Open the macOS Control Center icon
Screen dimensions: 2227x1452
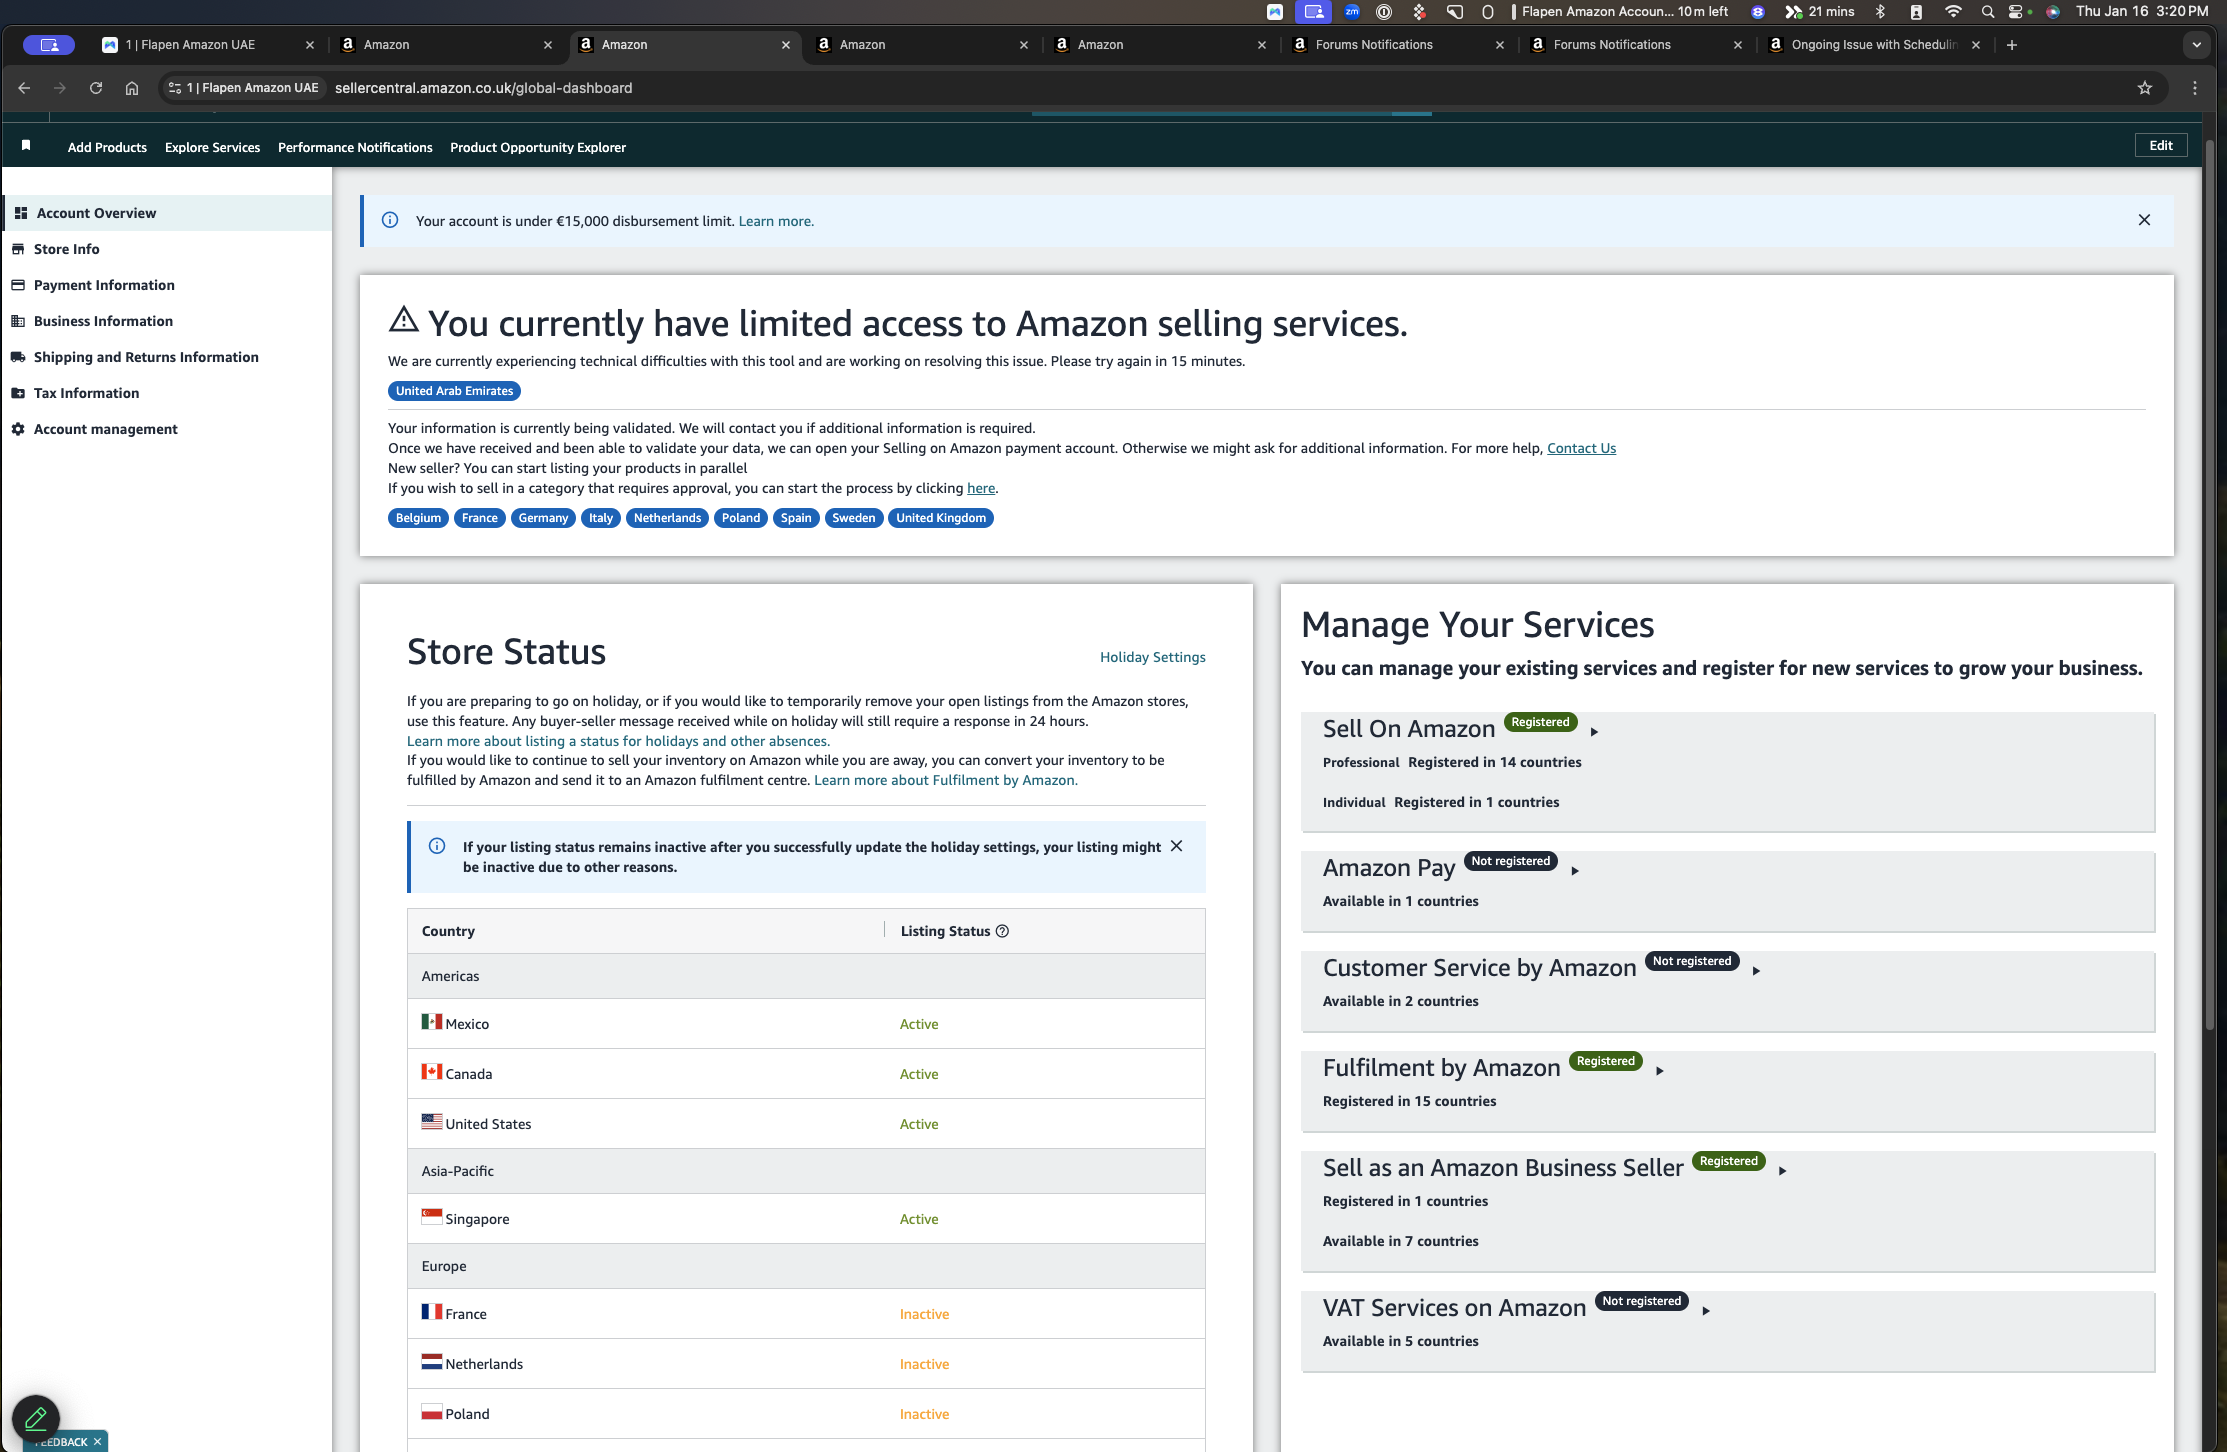tap(2018, 12)
